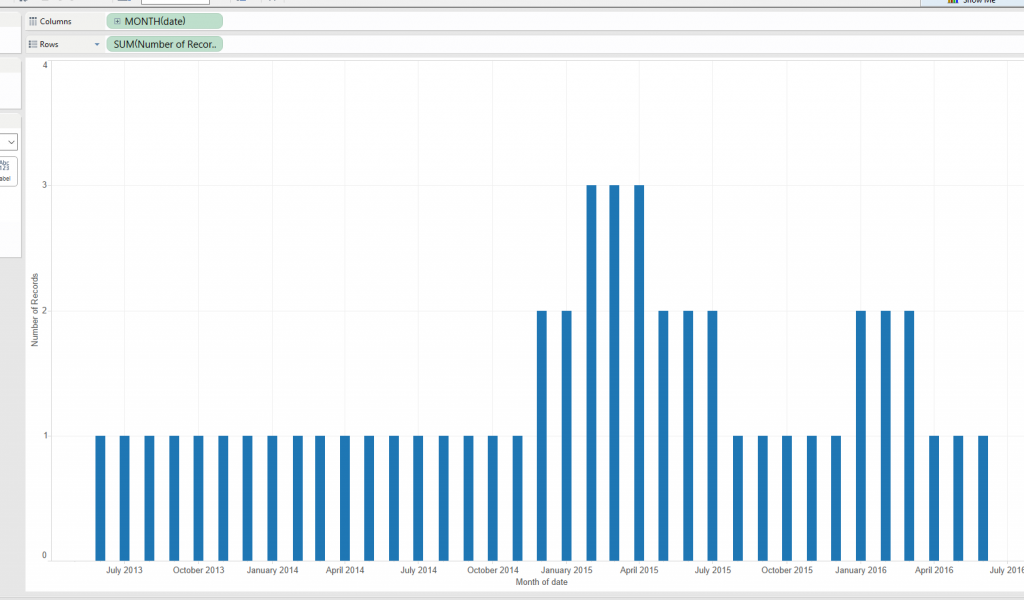1024x600 pixels.
Task: Click the 'Month of date' axis title
Action: pyautogui.click(x=541, y=582)
